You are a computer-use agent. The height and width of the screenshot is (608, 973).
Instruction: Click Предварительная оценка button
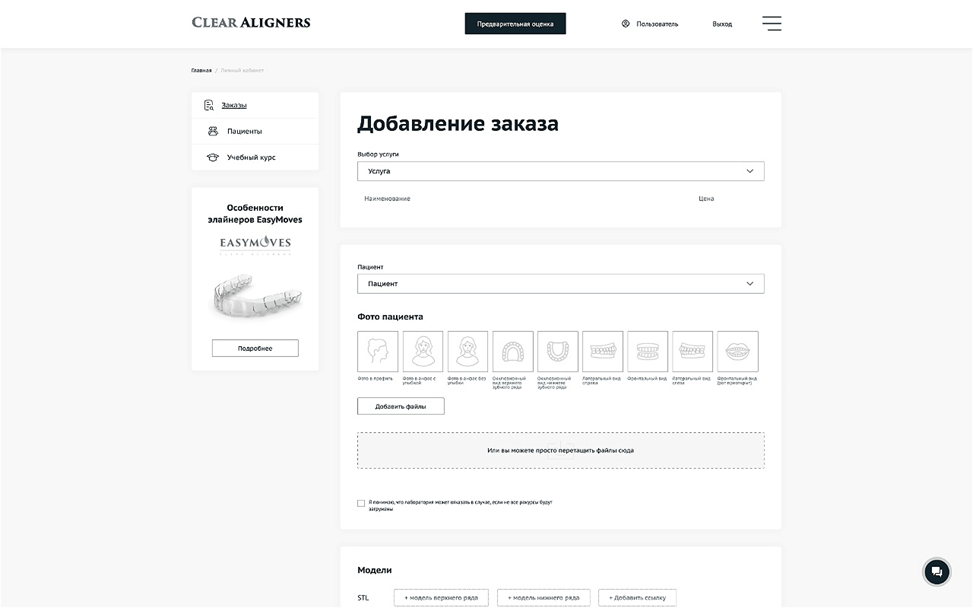(x=515, y=24)
